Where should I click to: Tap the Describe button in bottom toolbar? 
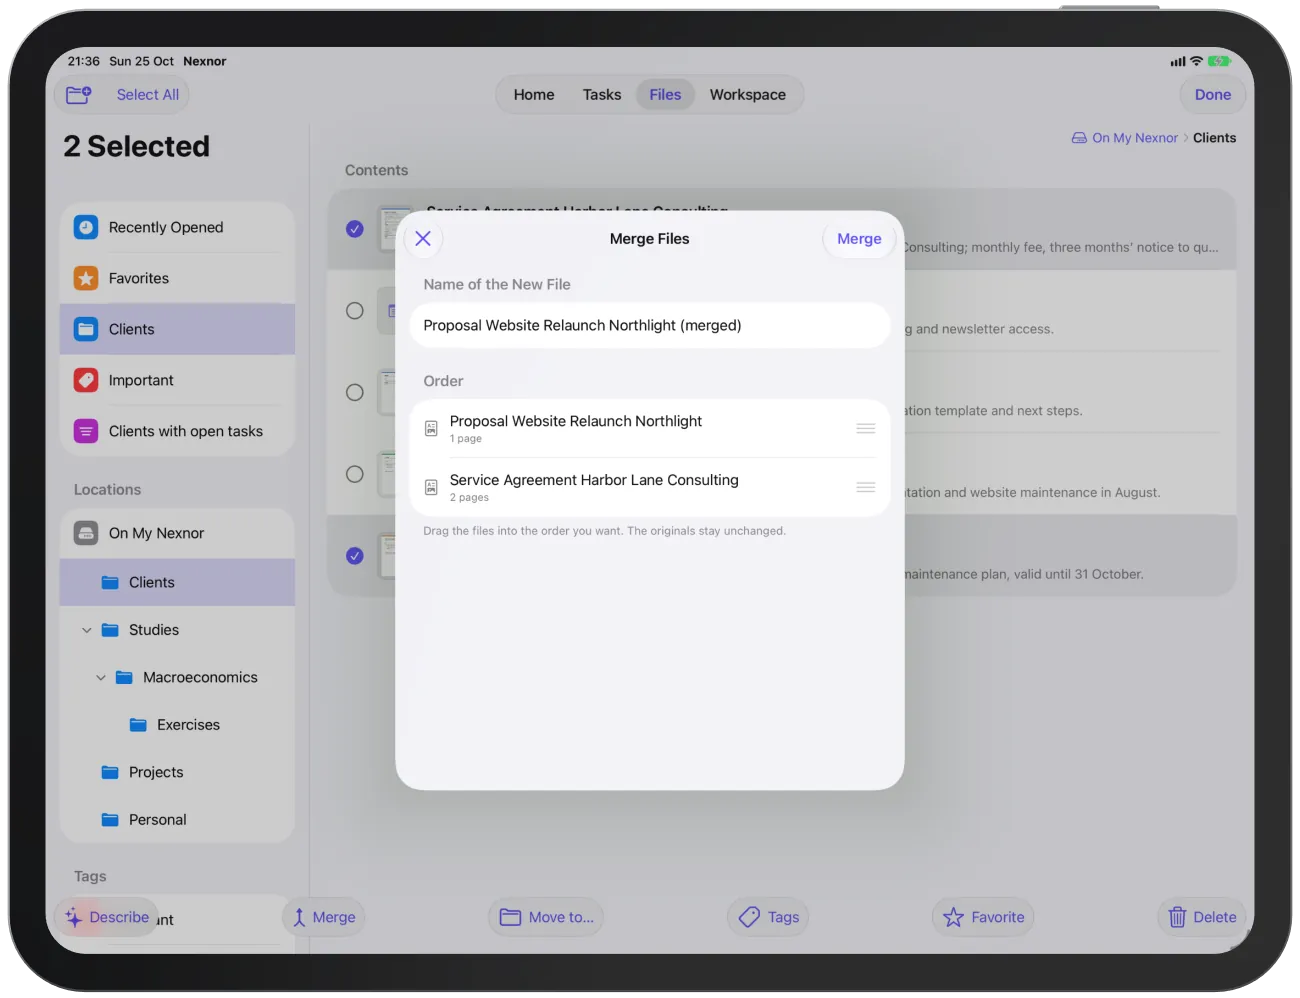point(107,918)
